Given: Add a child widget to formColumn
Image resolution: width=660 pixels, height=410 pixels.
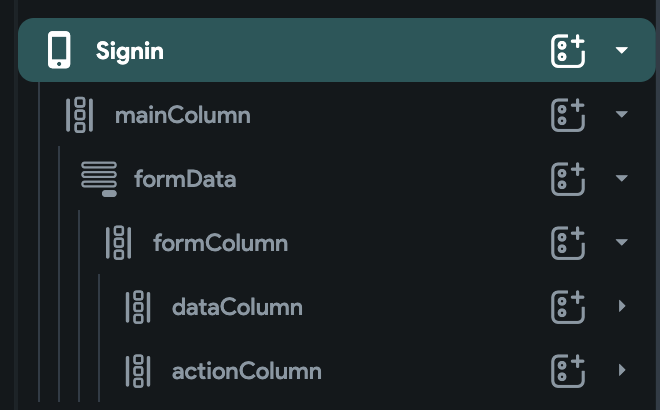Looking at the screenshot, I should (568, 243).
